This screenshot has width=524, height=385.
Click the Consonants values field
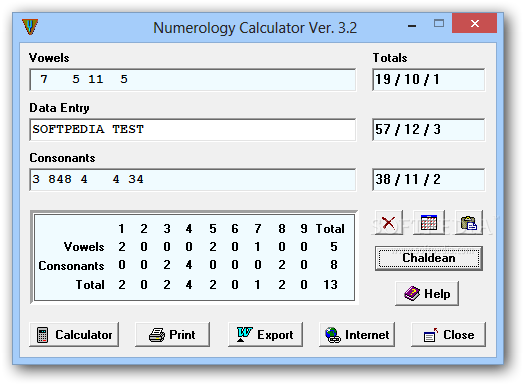click(x=192, y=180)
